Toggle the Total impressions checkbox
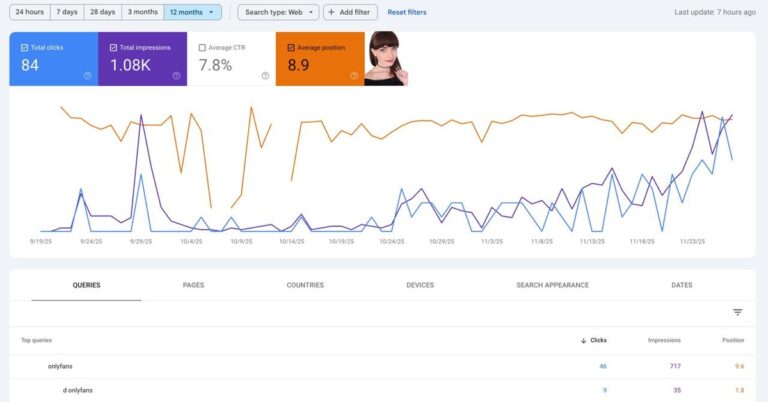This screenshot has width=768, height=402. [113, 47]
